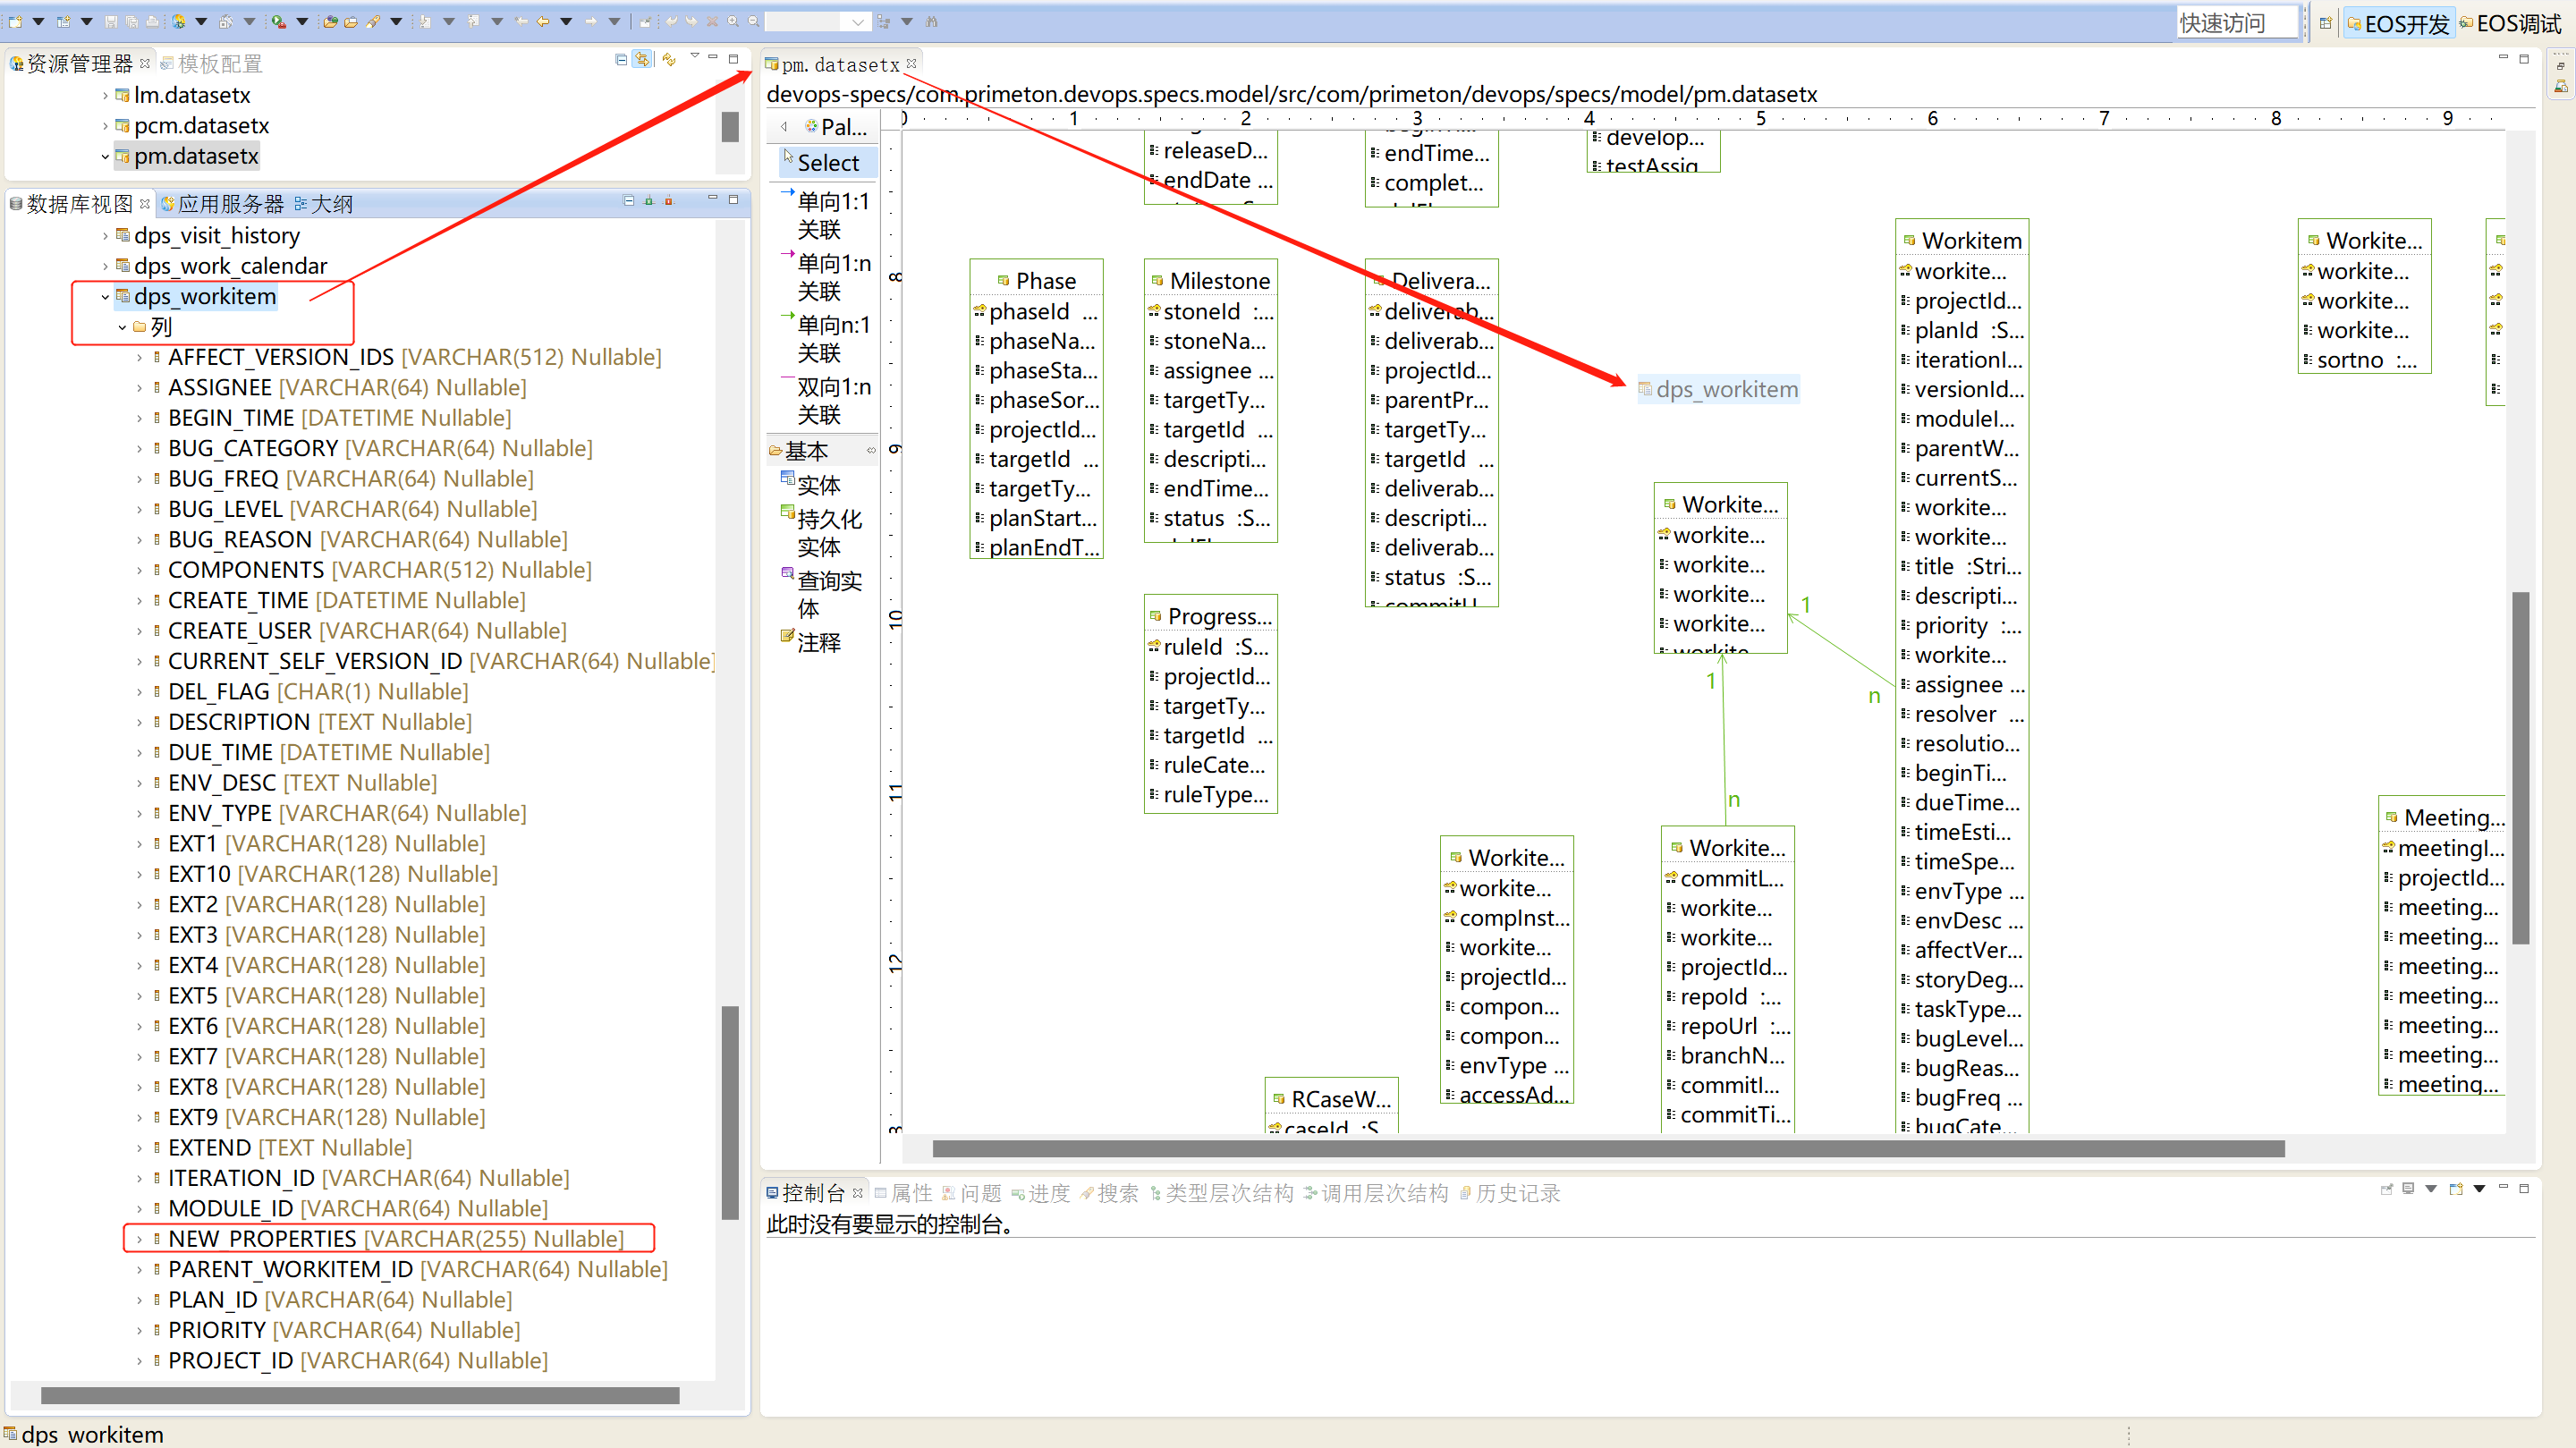Click the 快速访问 quick access field
Image resolution: width=2576 pixels, height=1448 pixels.
point(2236,23)
